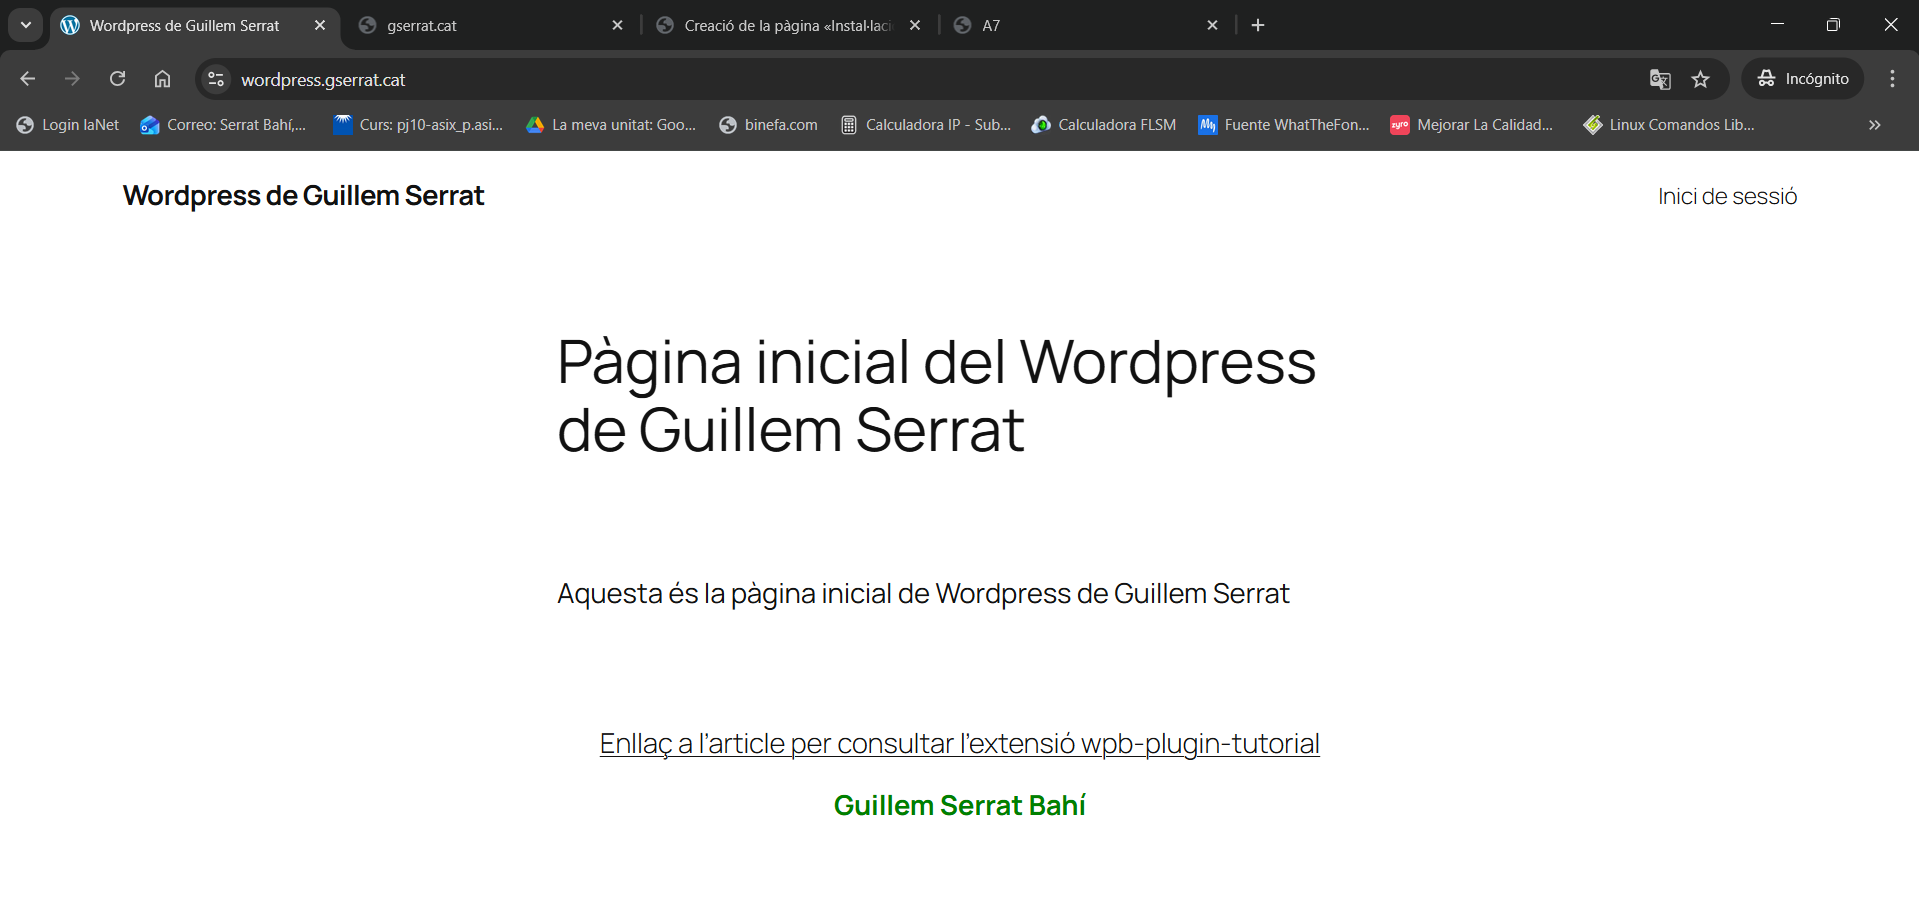Open the Linux Comandos bookmark
The width and height of the screenshot is (1919, 898).
click(x=1669, y=125)
